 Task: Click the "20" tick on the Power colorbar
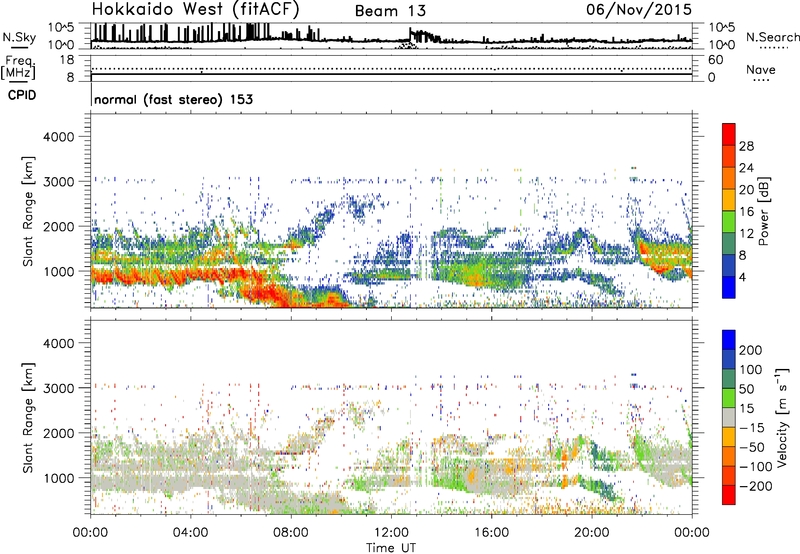[746, 190]
